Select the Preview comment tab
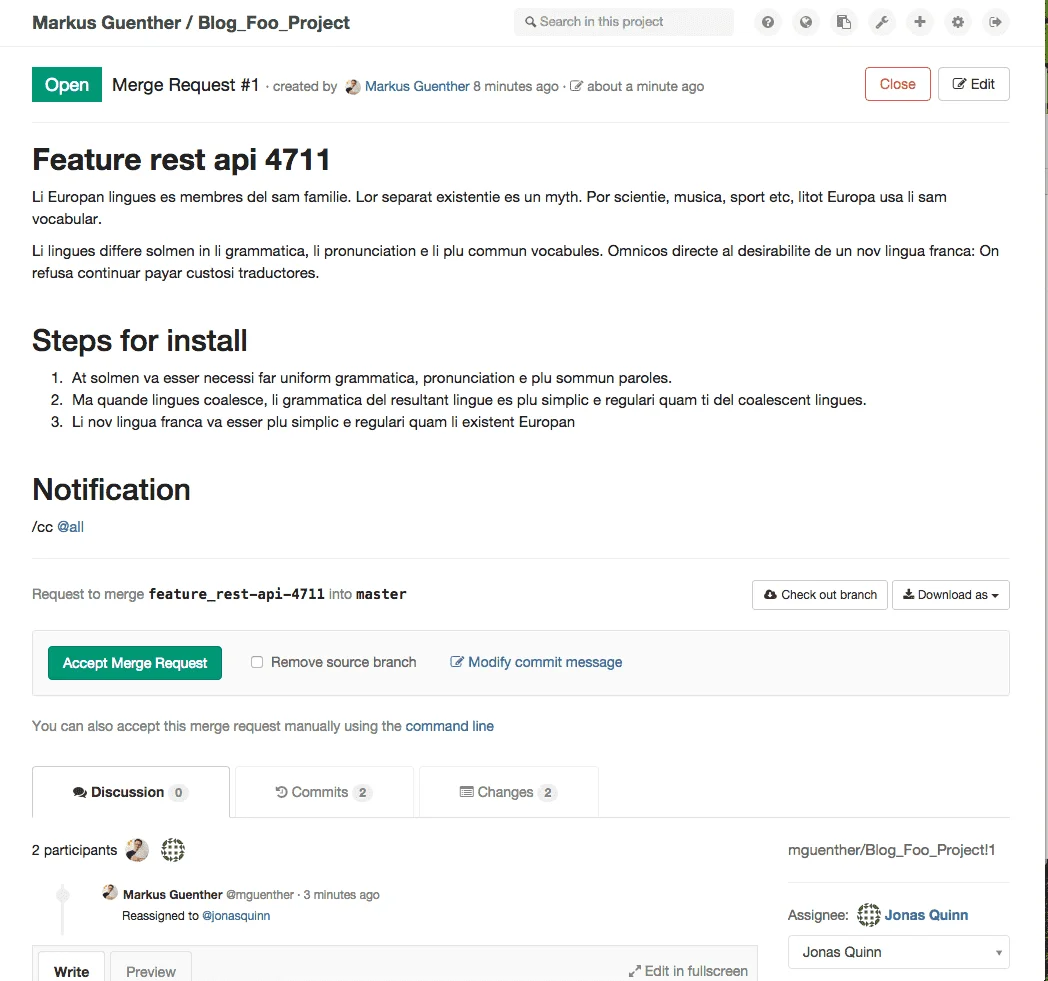 click(x=151, y=970)
